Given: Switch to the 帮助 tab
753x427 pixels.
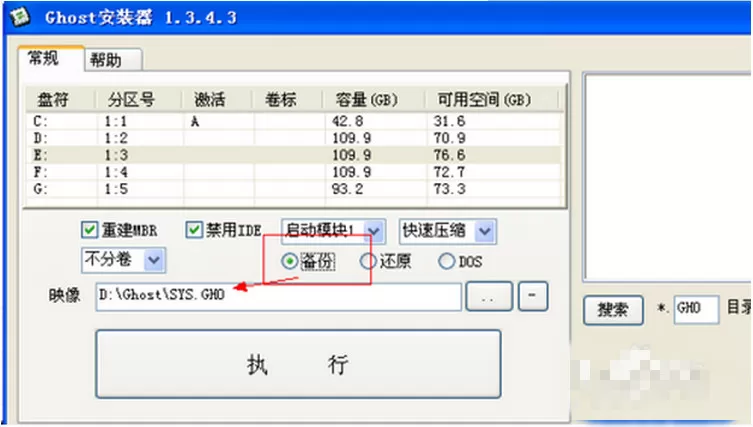Looking at the screenshot, I should point(113,60).
